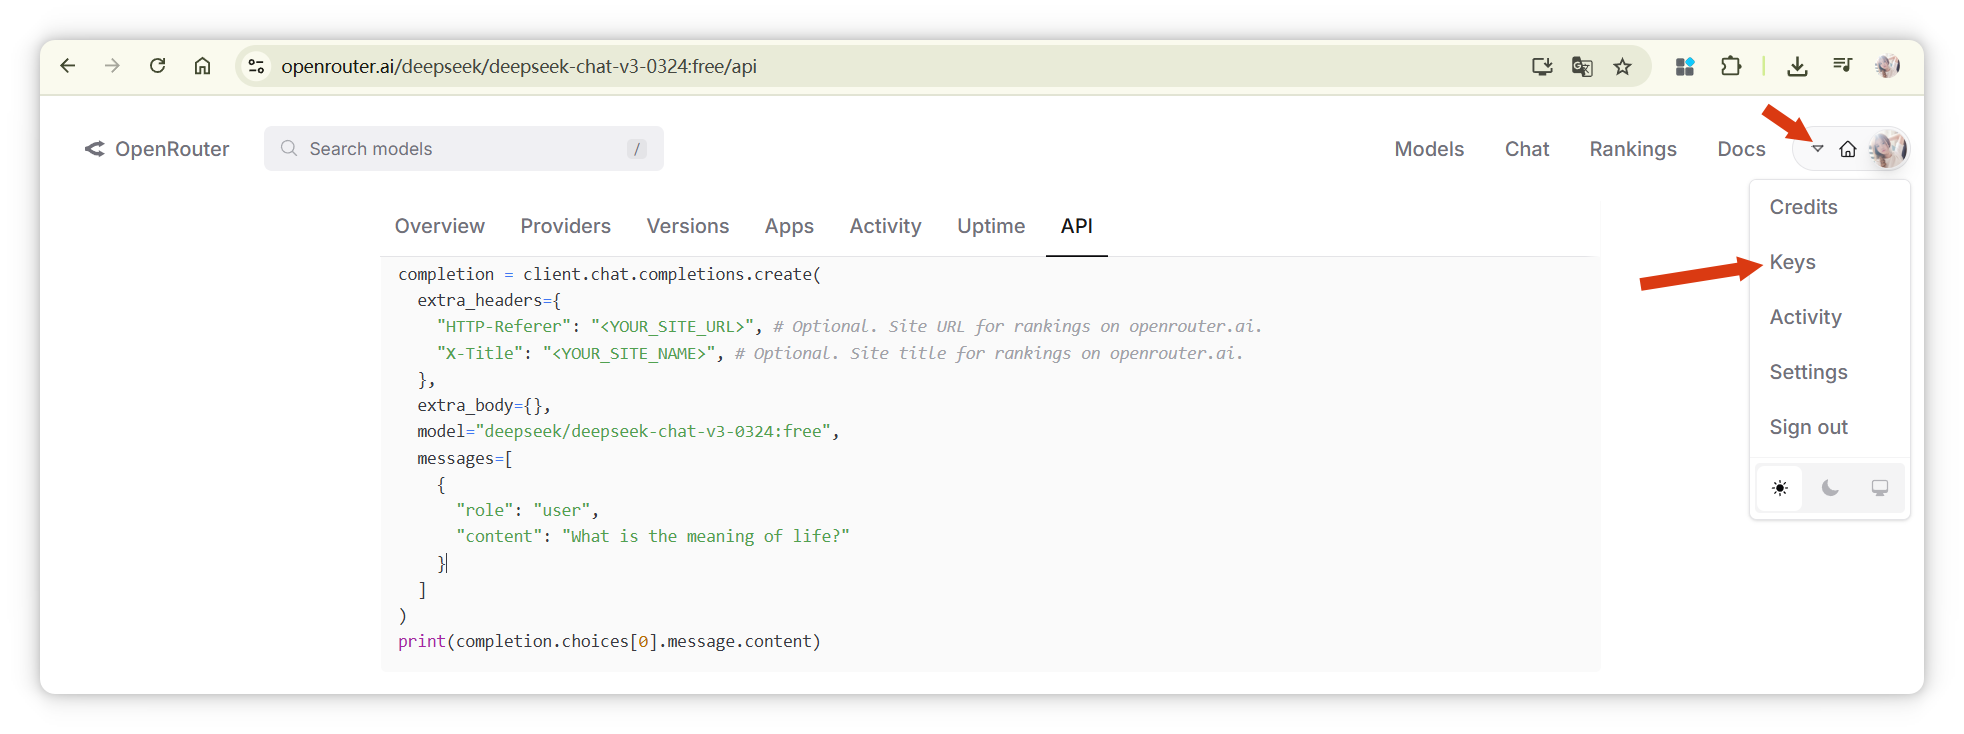Open the browser profile avatar
The image size is (1964, 734).
[1887, 66]
